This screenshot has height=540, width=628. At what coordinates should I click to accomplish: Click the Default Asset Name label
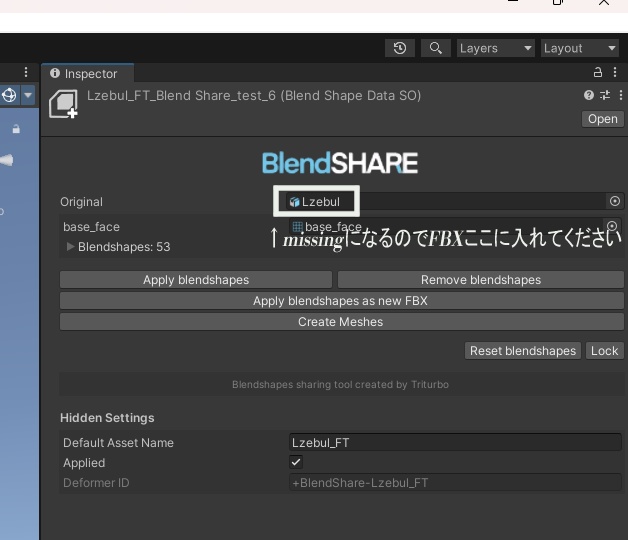pyautogui.click(x=118, y=443)
